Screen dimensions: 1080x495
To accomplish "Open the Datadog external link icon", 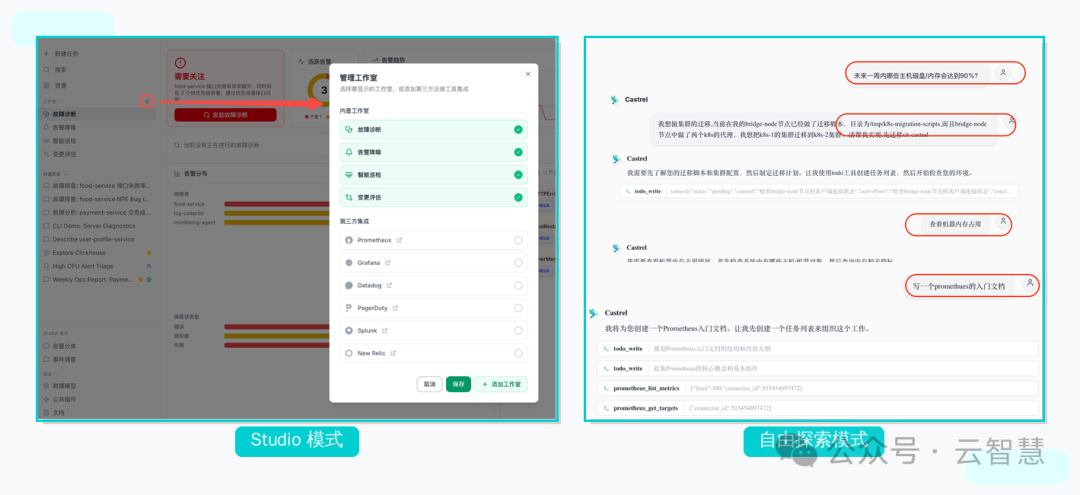I will click(389, 286).
